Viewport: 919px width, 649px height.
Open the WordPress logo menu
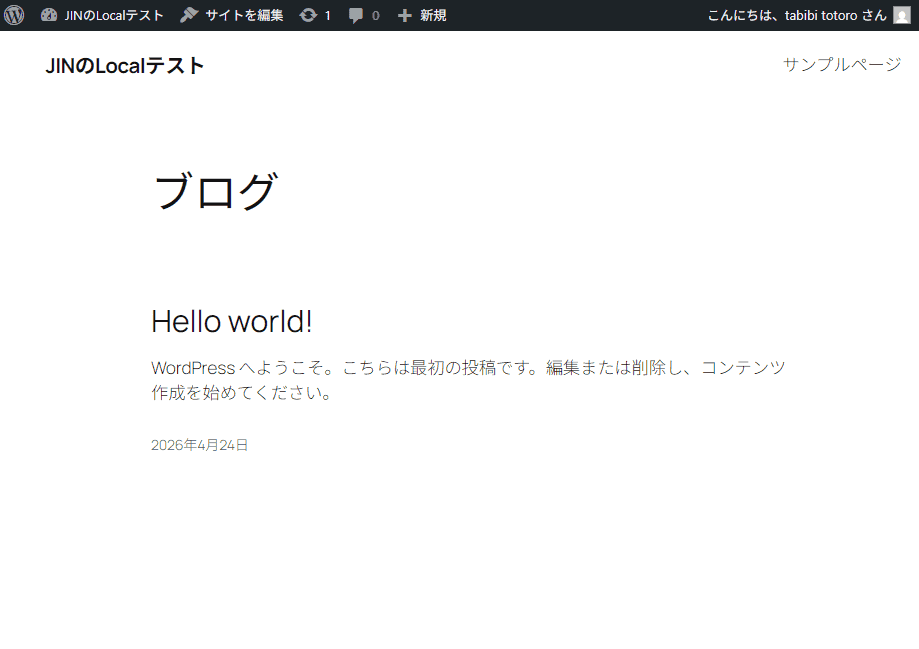click(14, 15)
